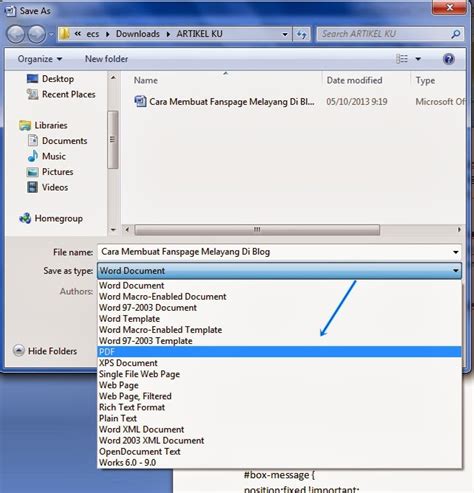Select 'ARTIKEL KU' in the address breadcrumb
Viewport: 474px width, 493px height.
point(199,34)
